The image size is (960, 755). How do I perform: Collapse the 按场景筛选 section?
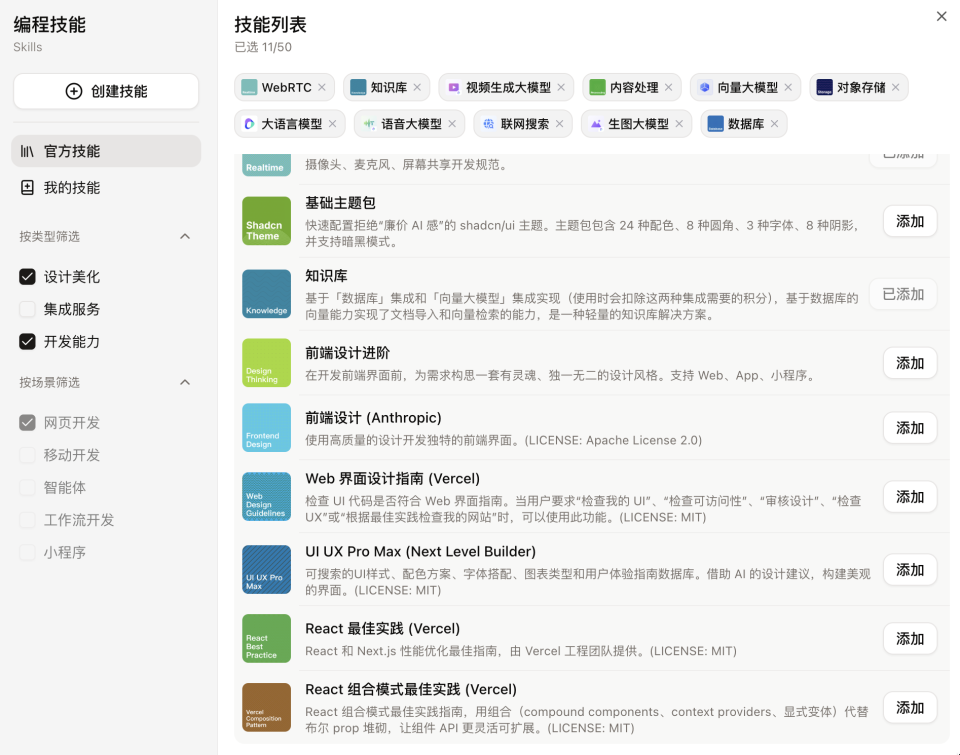pyautogui.click(x=185, y=382)
